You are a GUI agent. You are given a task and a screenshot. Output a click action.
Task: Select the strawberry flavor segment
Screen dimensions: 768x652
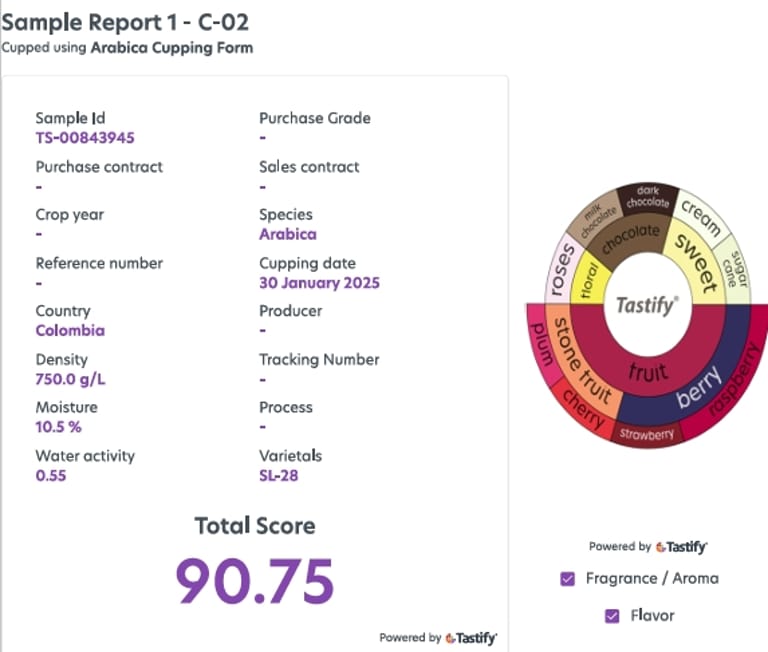pyautogui.click(x=647, y=435)
